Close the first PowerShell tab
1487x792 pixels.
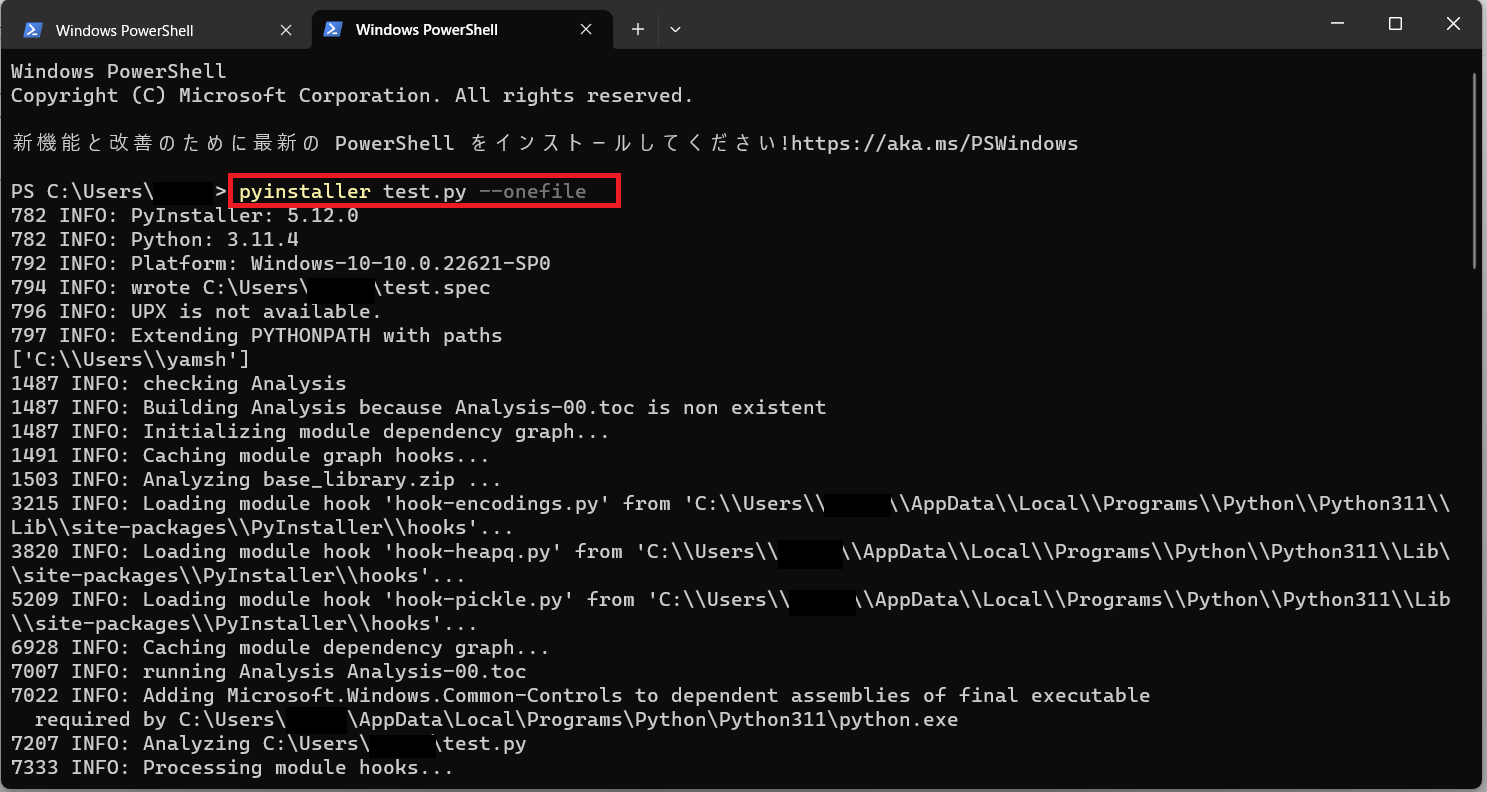286,30
